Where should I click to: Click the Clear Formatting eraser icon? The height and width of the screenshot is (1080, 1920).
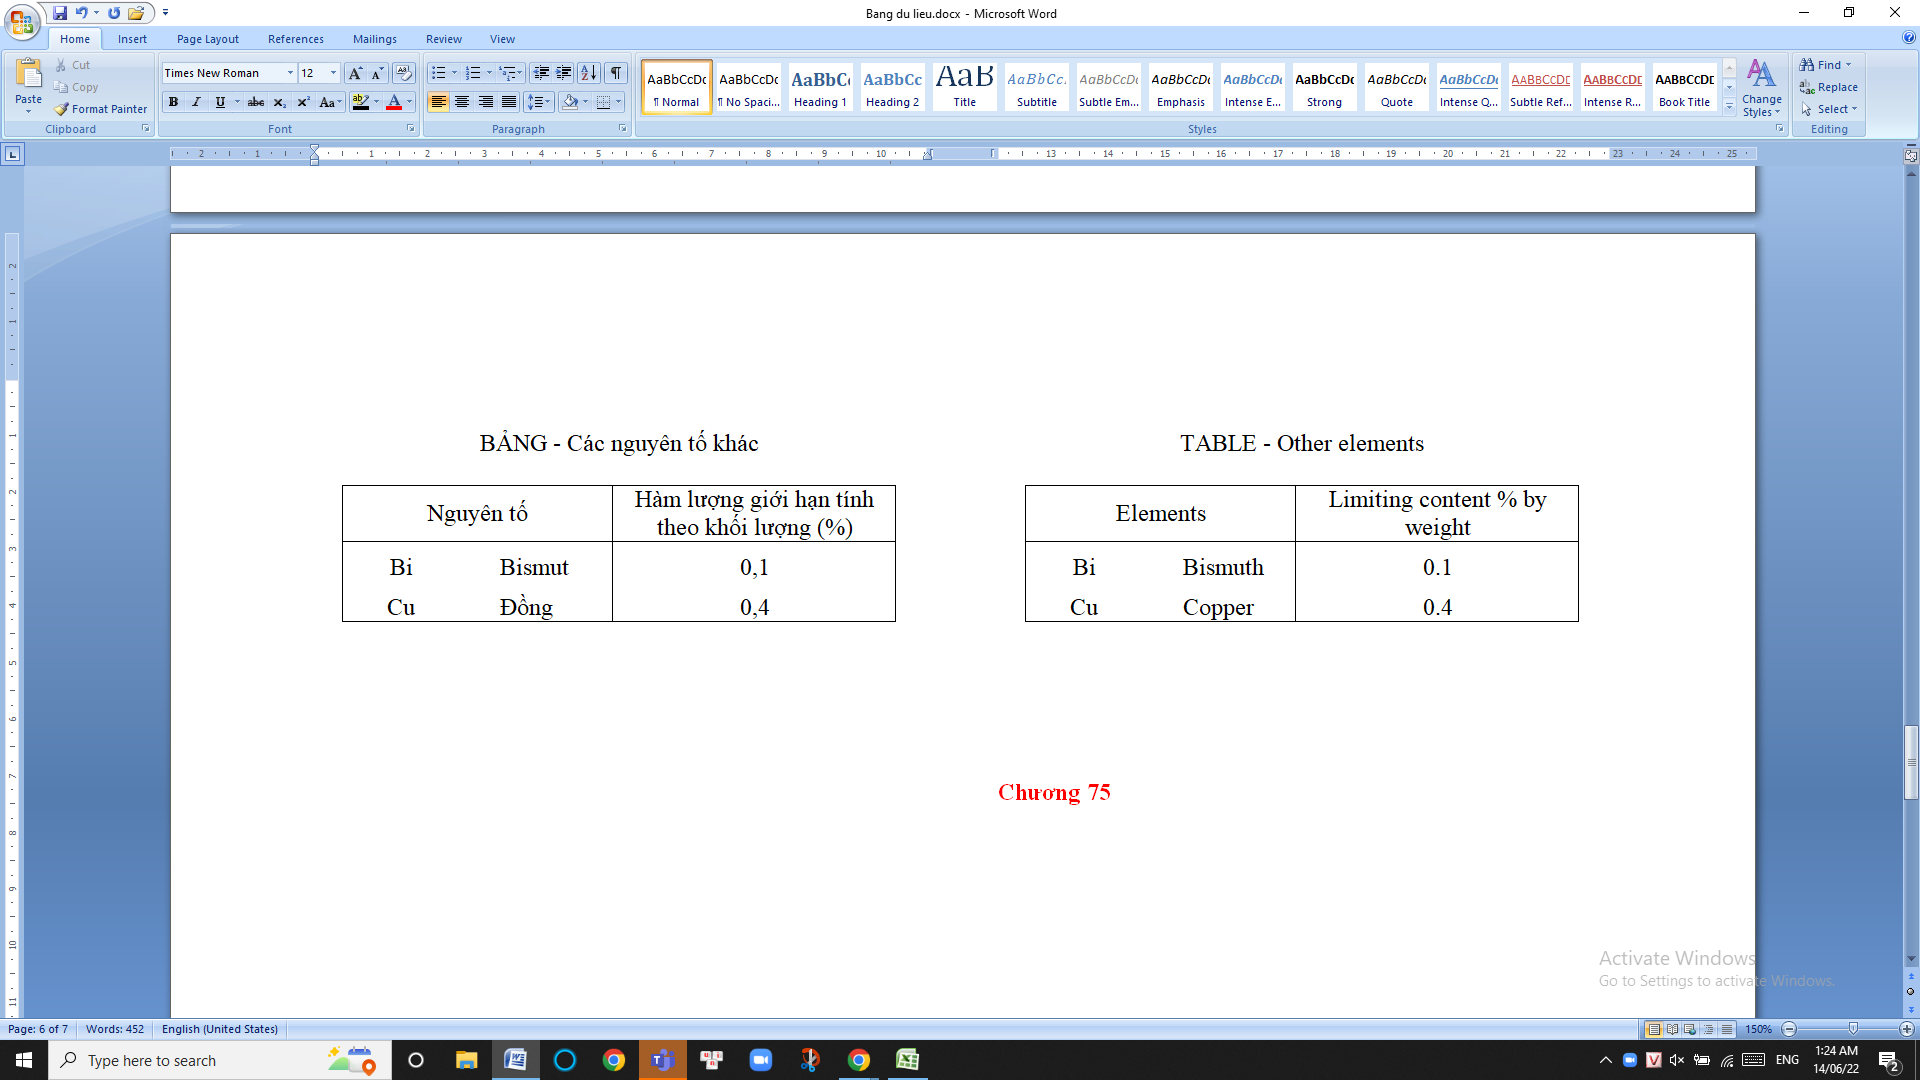pyautogui.click(x=403, y=73)
